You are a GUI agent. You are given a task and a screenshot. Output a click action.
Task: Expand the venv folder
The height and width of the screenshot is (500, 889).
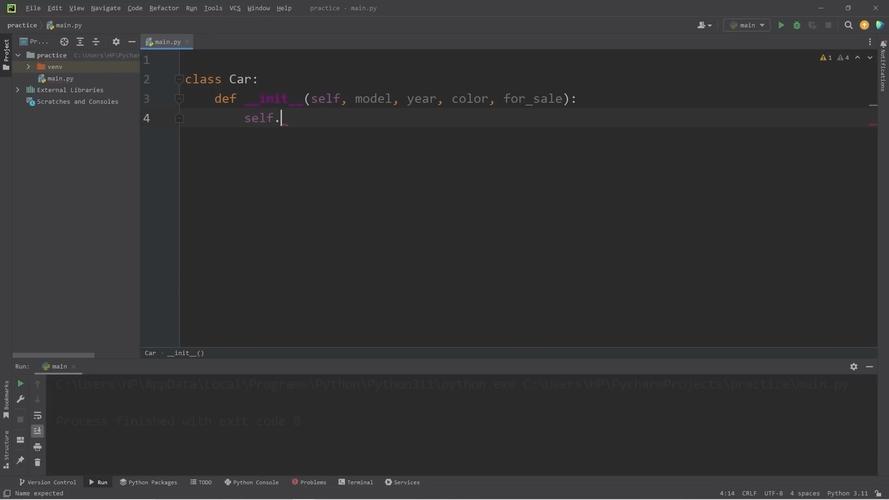pos(28,67)
